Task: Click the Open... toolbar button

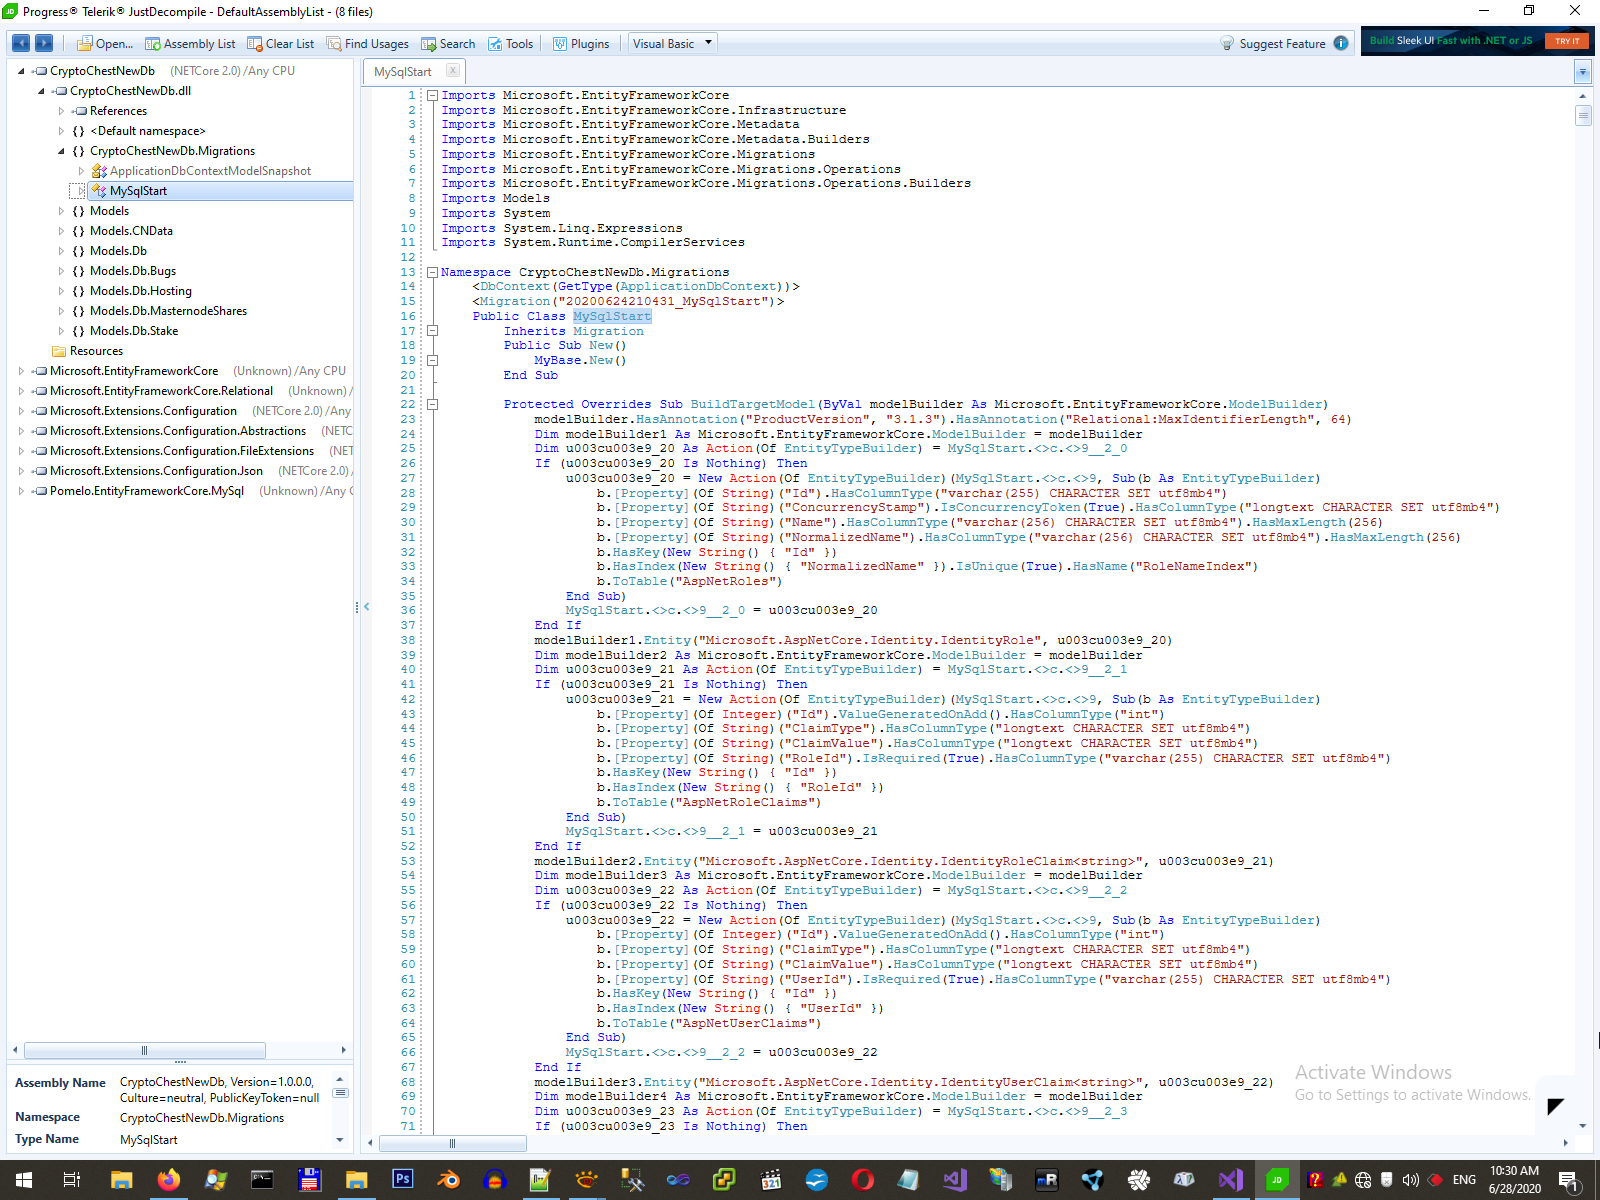Action: click(x=104, y=43)
